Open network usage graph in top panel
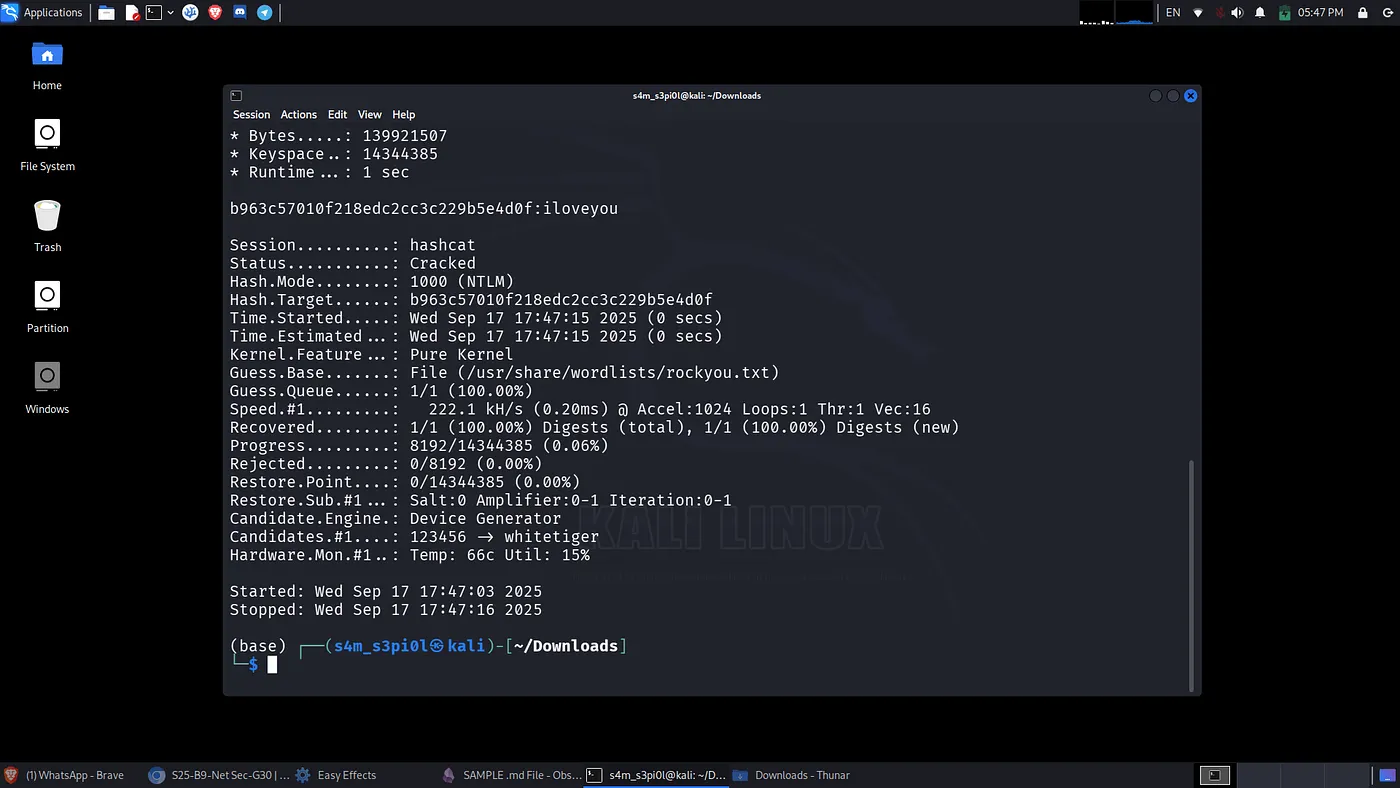 [1134, 13]
